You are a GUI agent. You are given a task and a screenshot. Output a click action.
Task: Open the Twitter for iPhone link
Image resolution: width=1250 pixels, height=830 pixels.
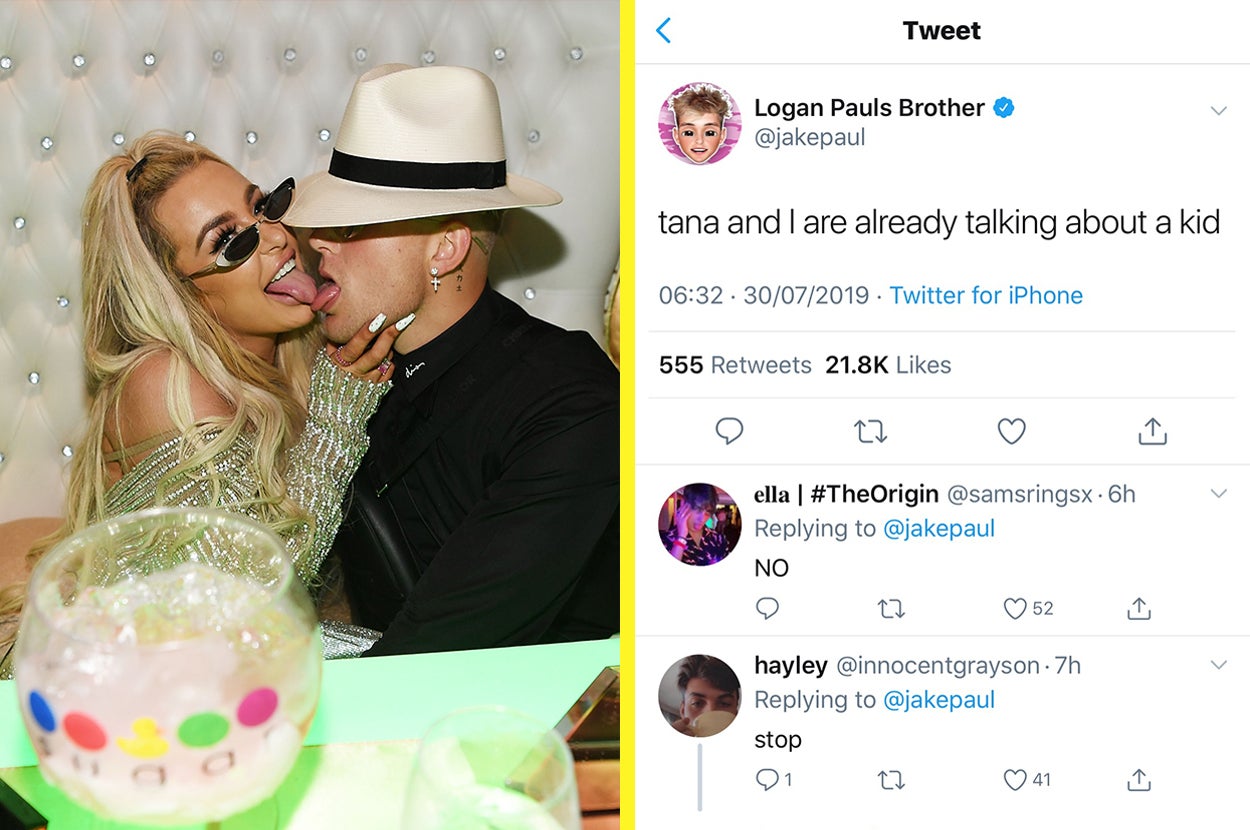(x=986, y=295)
